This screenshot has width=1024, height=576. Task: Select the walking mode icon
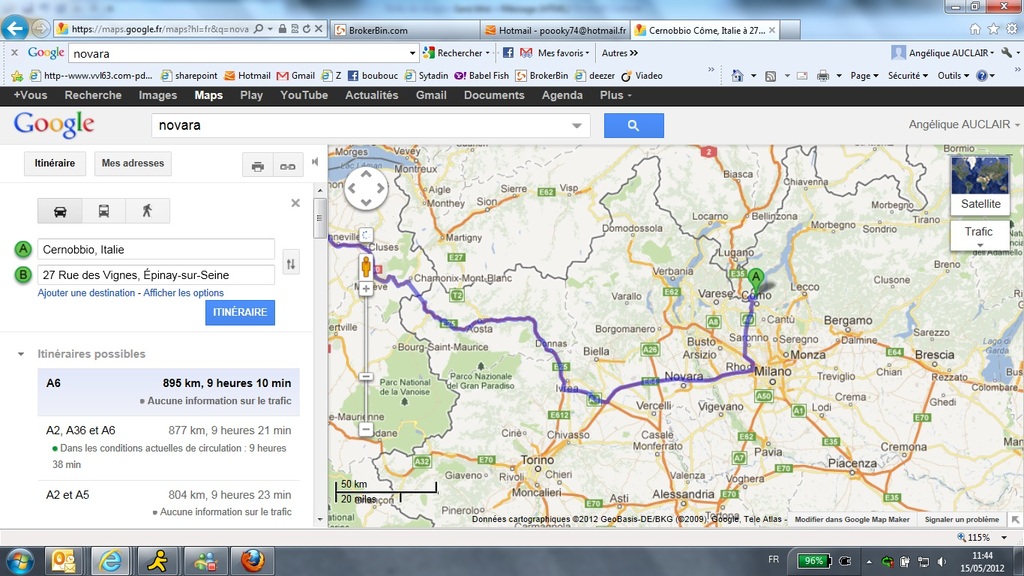coord(147,211)
